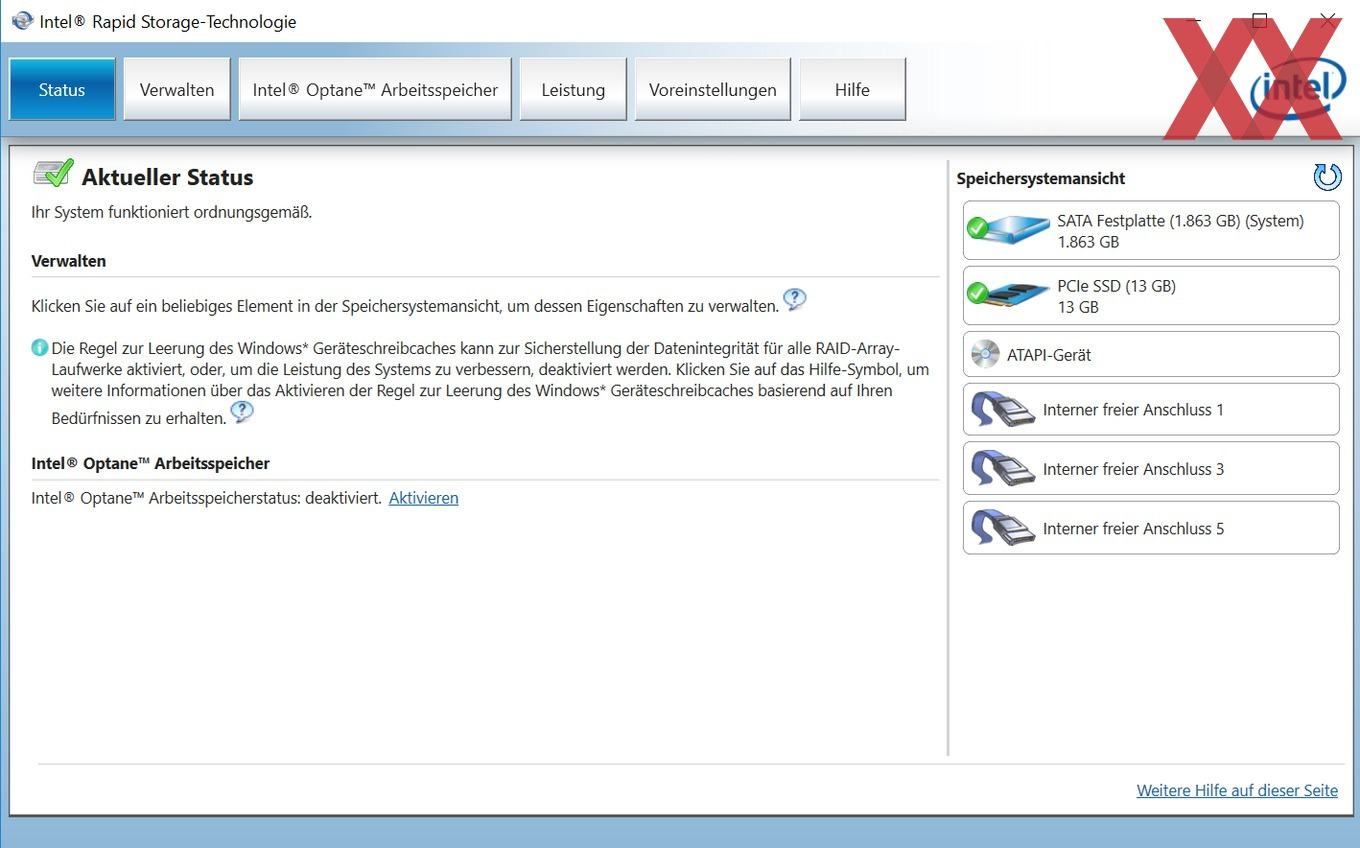This screenshot has height=848, width=1360.
Task: Open the Status tab
Action: [x=62, y=89]
